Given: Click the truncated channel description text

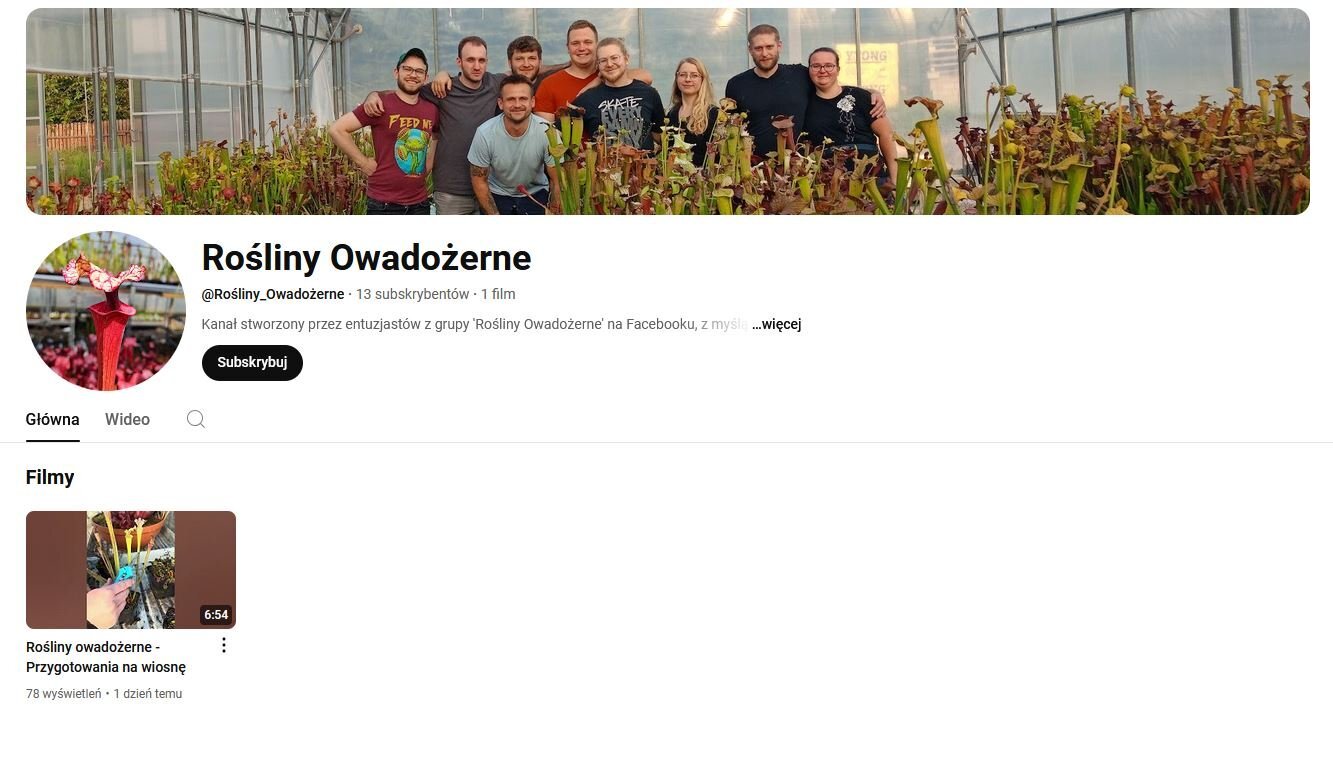Looking at the screenshot, I should [x=474, y=324].
